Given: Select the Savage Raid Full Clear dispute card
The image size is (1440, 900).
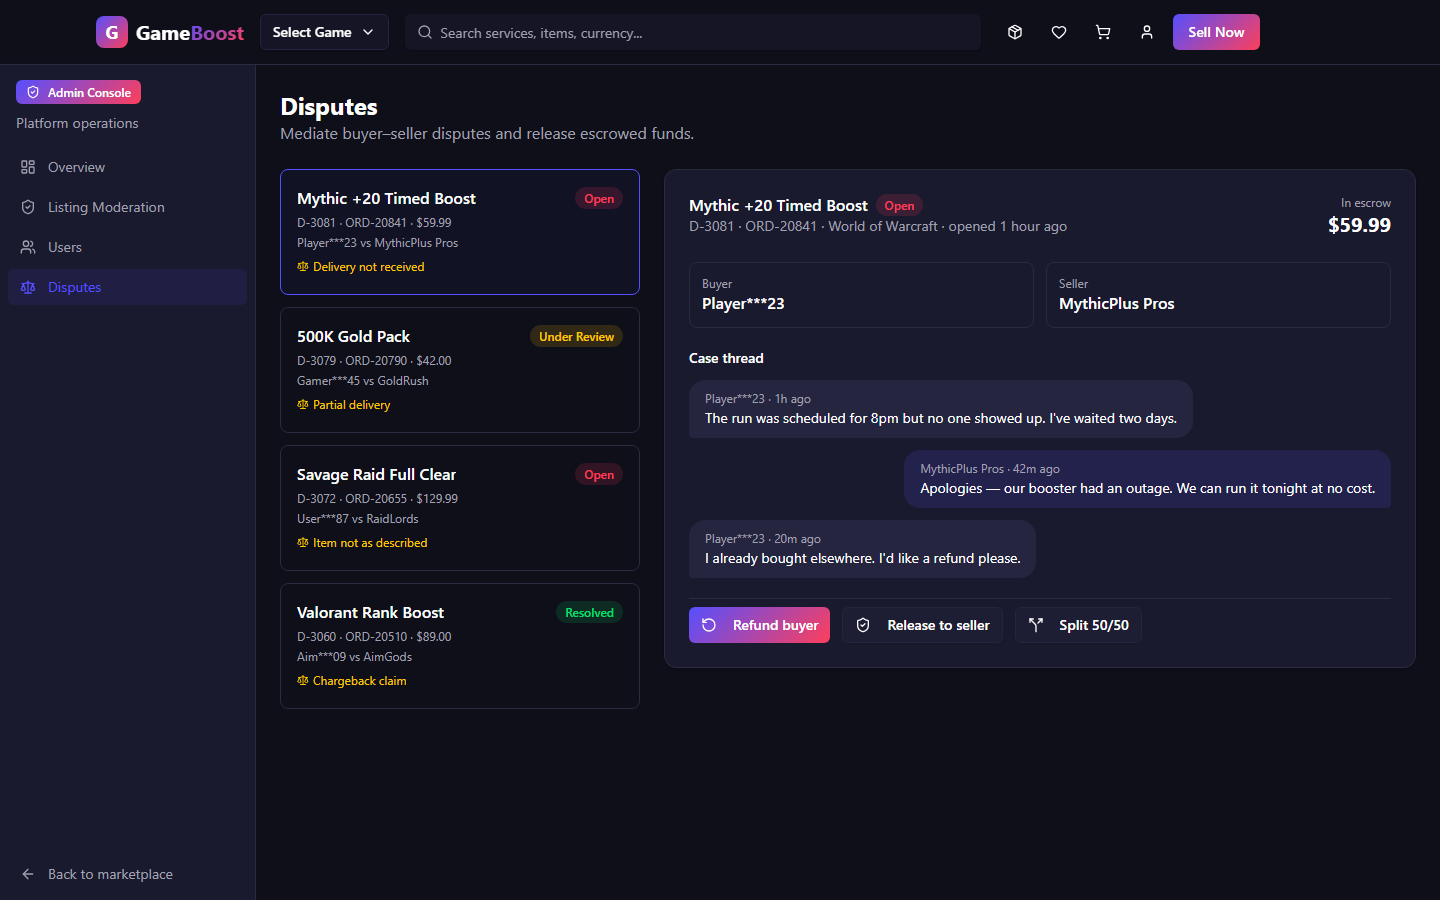Looking at the screenshot, I should click(x=460, y=508).
